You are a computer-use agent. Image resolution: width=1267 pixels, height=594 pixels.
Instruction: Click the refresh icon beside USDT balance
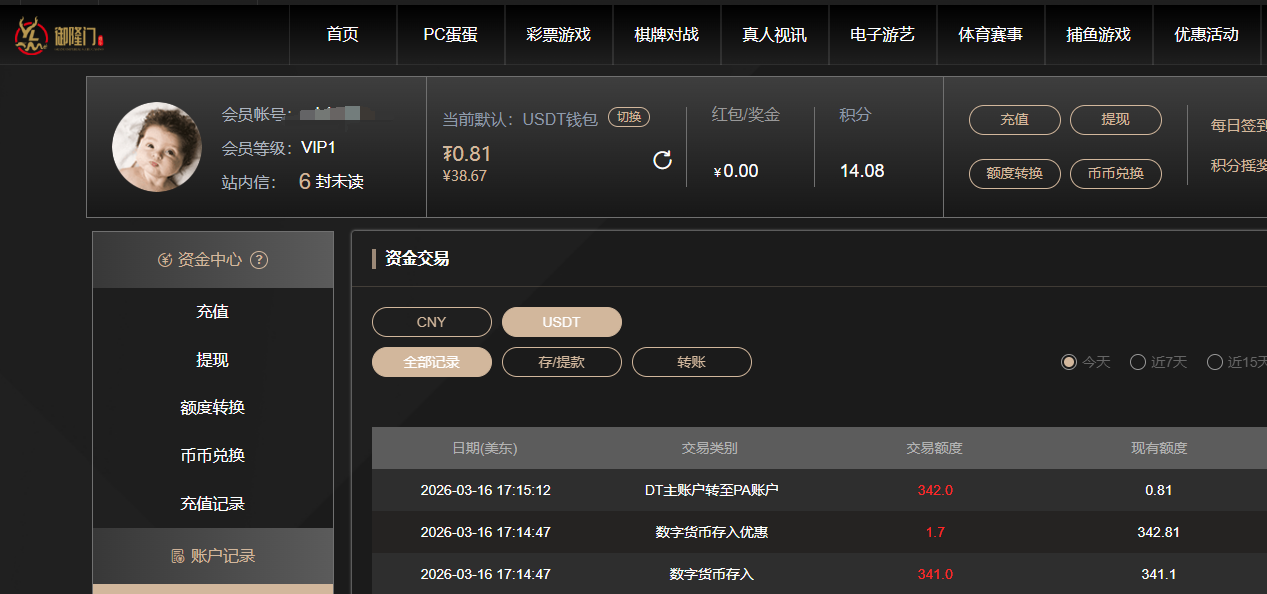click(x=662, y=160)
